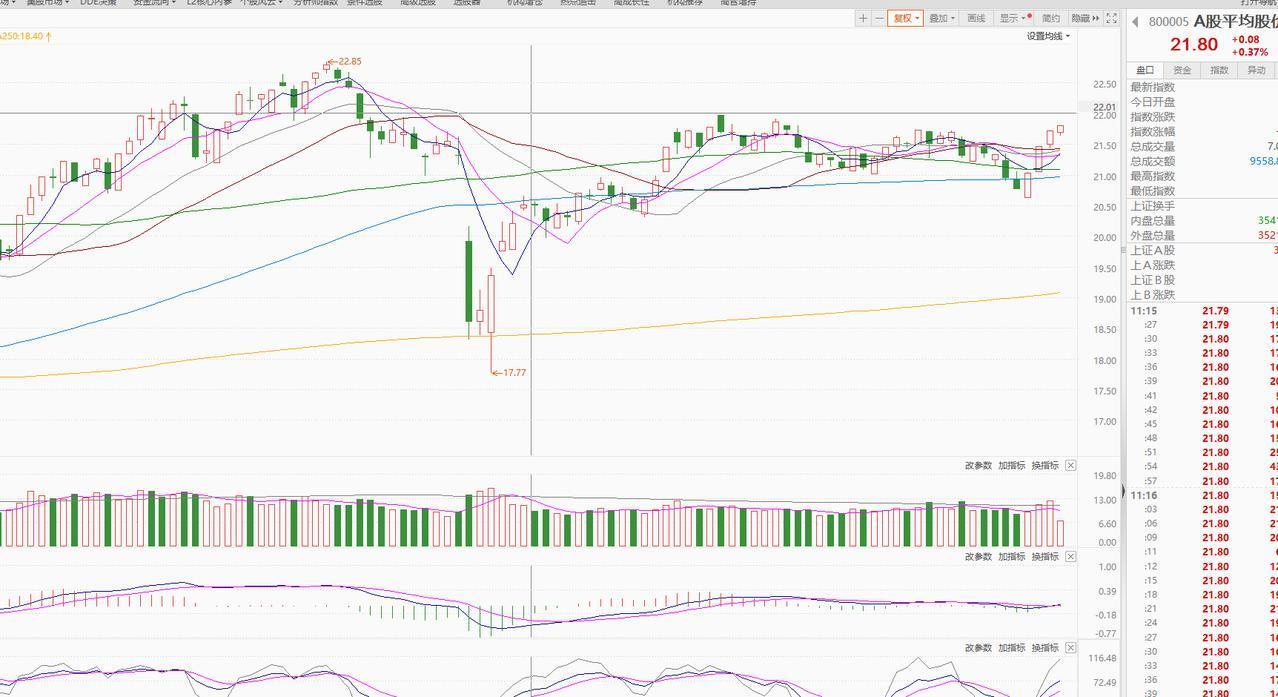The image size is (1278, 697).
Task: Open the 叠加 dropdown
Action: [x=941, y=18]
